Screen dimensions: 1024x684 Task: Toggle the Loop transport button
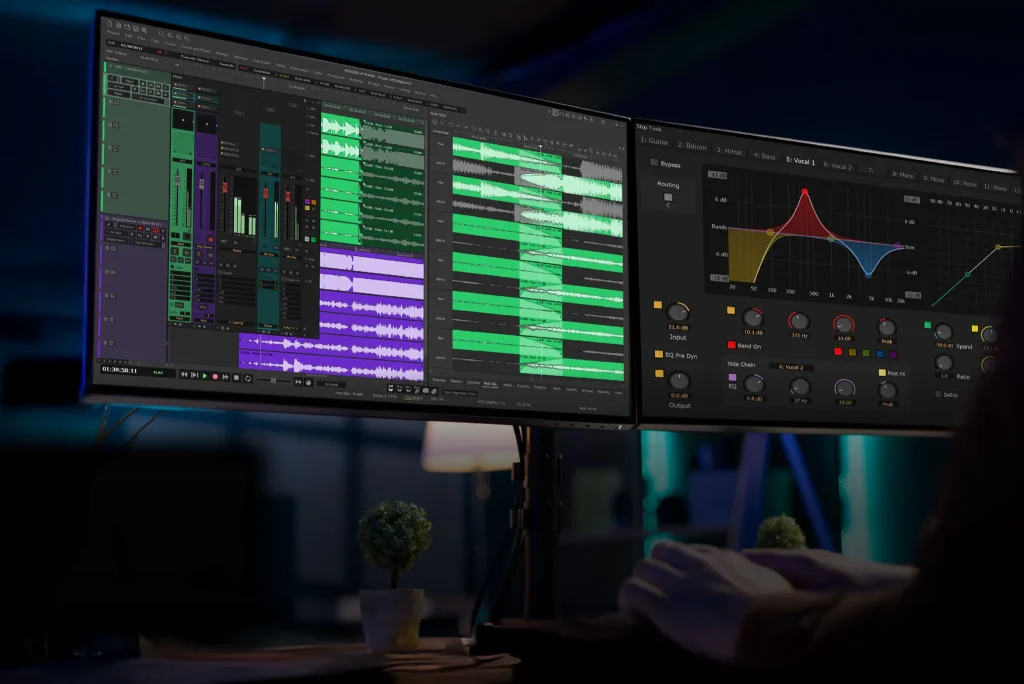[247, 378]
